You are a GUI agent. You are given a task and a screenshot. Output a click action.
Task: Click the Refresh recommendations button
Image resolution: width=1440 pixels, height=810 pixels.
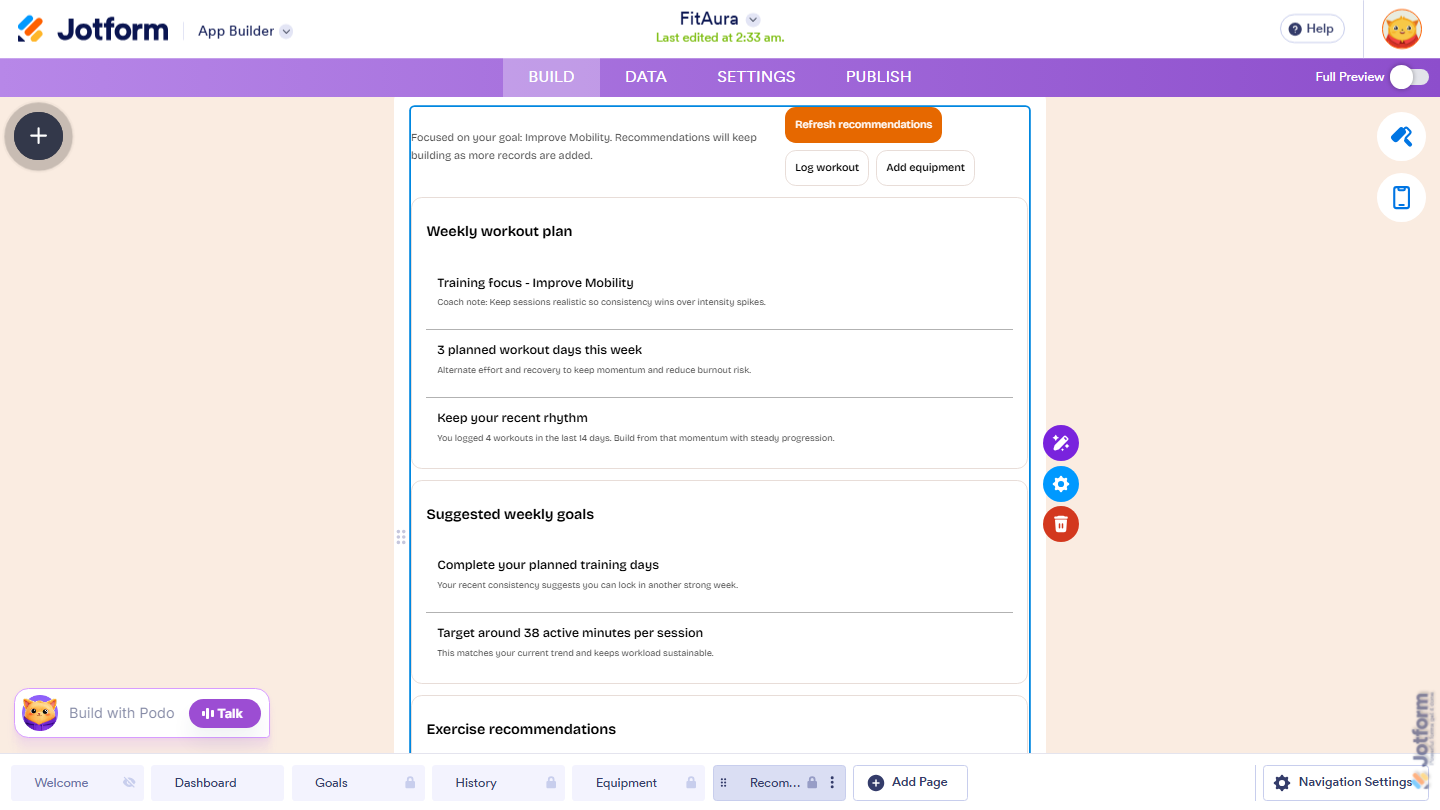[863, 125]
